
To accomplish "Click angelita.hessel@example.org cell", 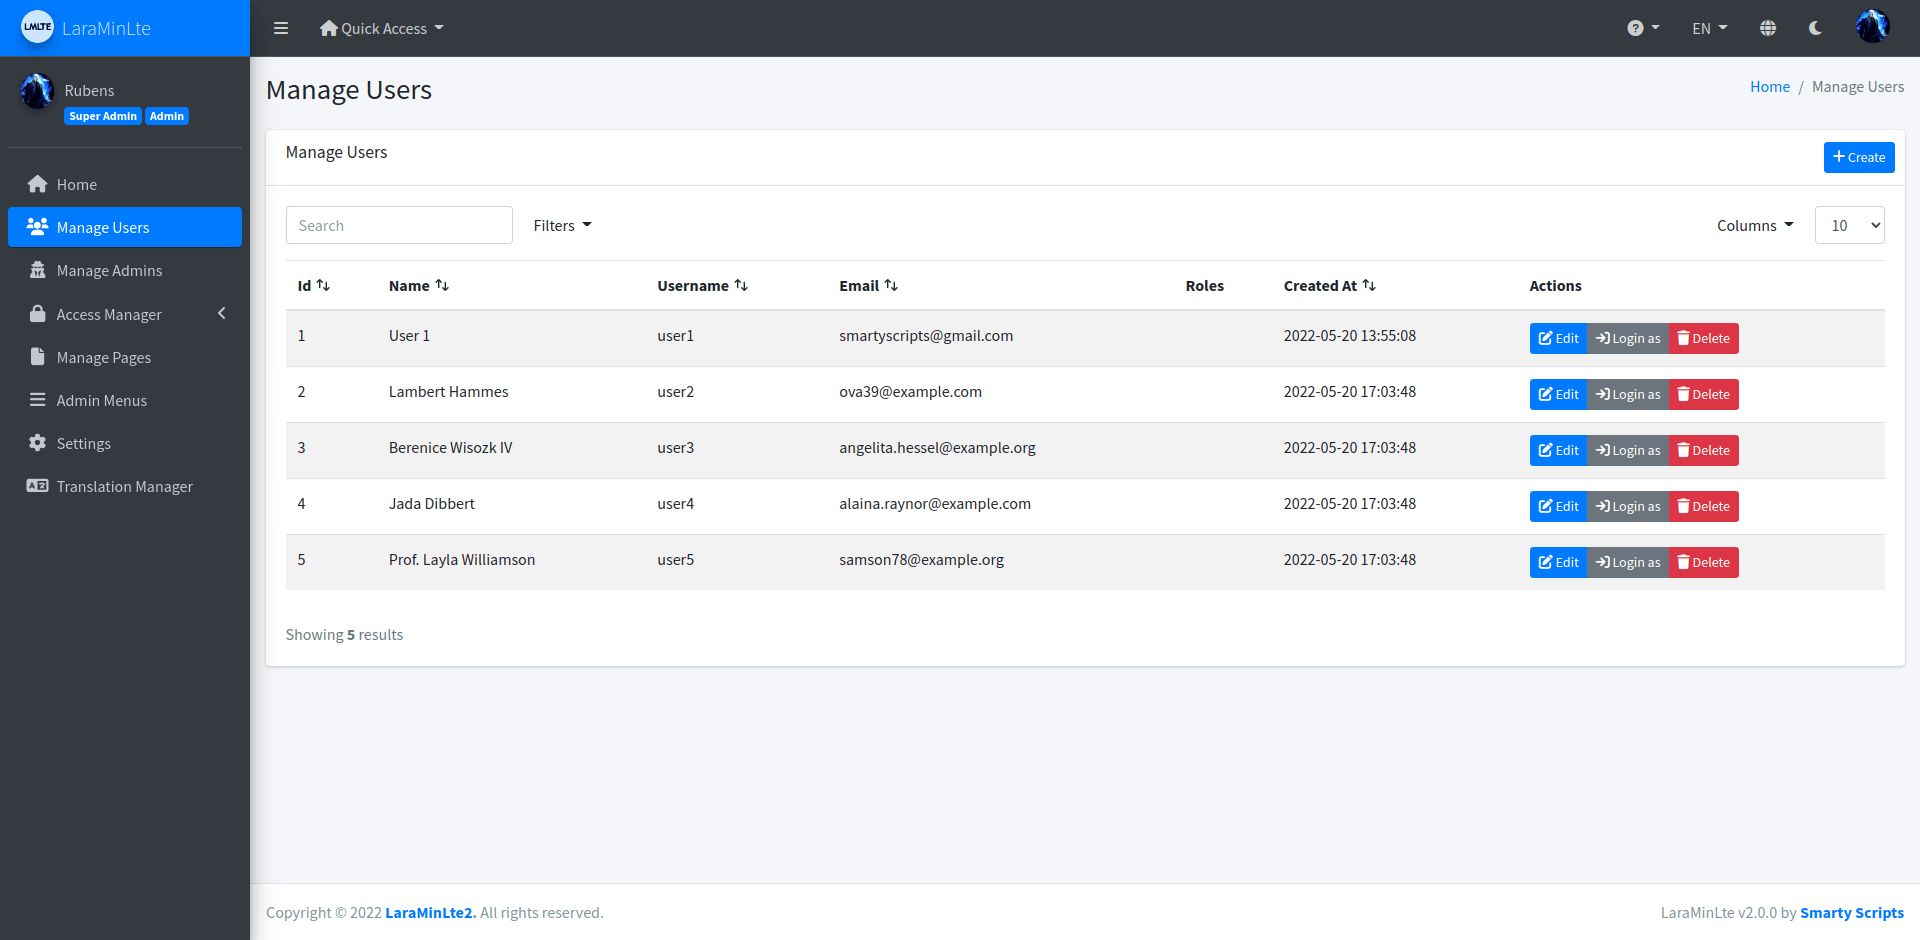I will click(x=937, y=448).
